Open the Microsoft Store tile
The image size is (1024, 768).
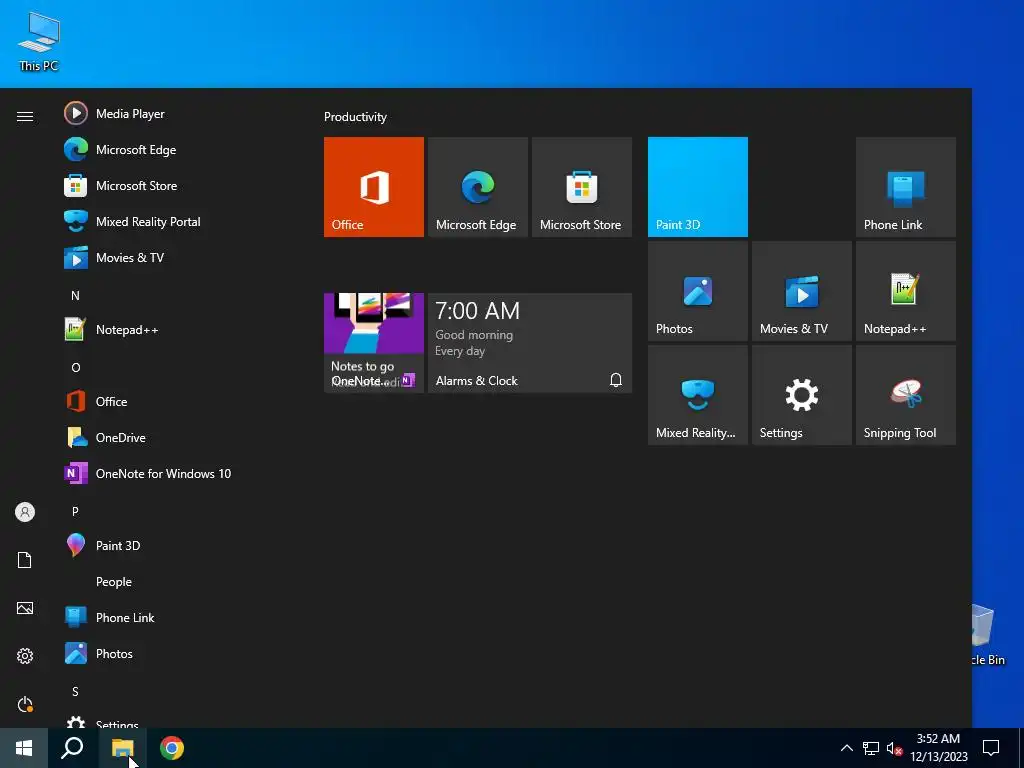tap(582, 187)
